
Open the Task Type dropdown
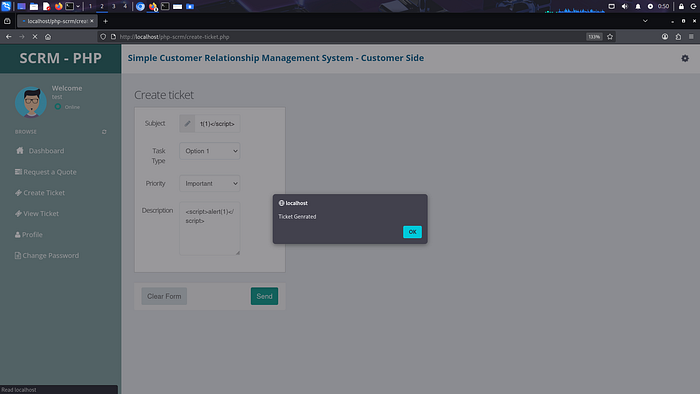click(x=209, y=151)
